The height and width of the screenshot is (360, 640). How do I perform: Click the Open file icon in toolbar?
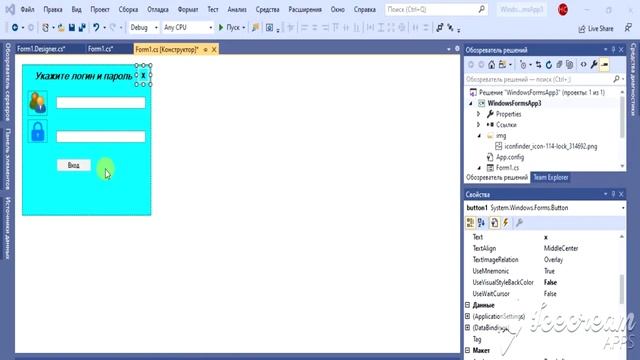coord(61,27)
